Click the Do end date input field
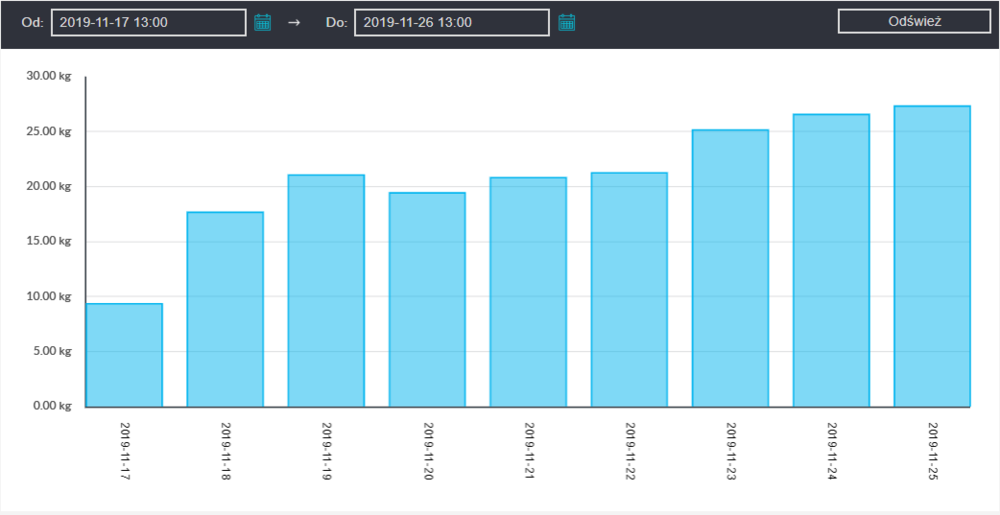This screenshot has width=1000, height=515. coord(451,22)
